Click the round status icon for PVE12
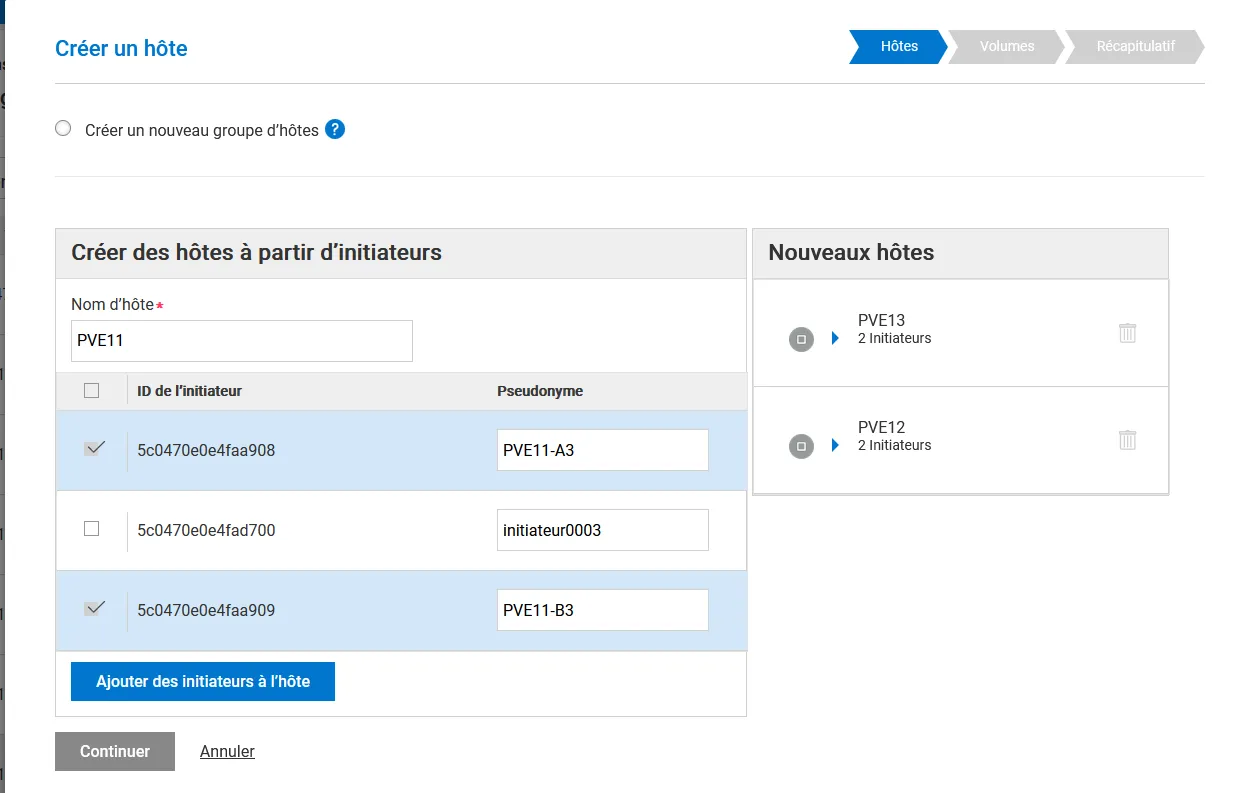The height and width of the screenshot is (793, 1241). (801, 446)
